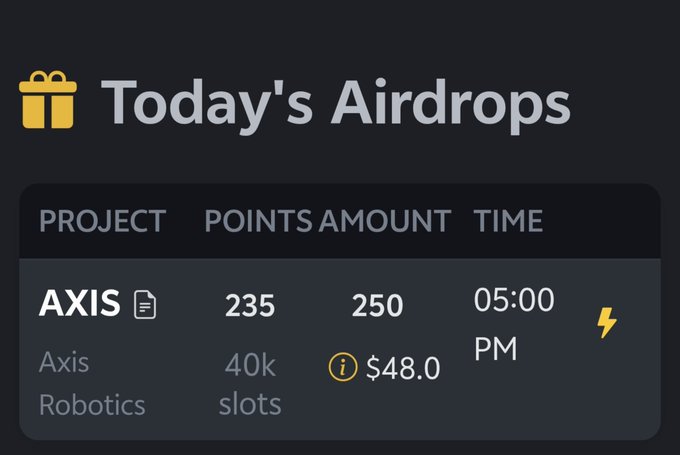Click the PM text under 05:00
Viewport: 680px width, 455px height.
(x=496, y=348)
